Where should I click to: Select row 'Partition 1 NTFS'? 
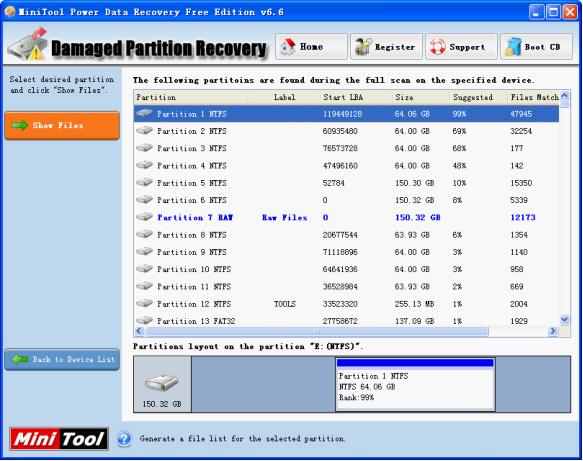pyautogui.click(x=347, y=114)
